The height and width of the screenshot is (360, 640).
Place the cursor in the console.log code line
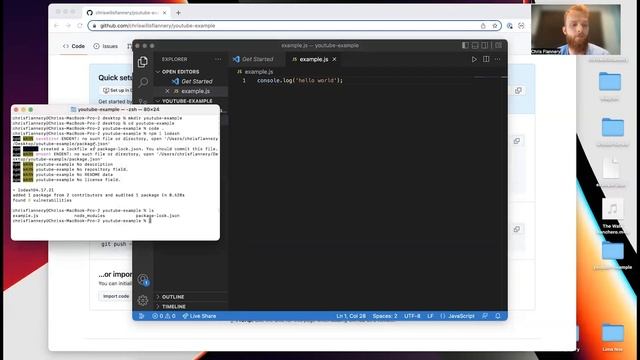300,80
